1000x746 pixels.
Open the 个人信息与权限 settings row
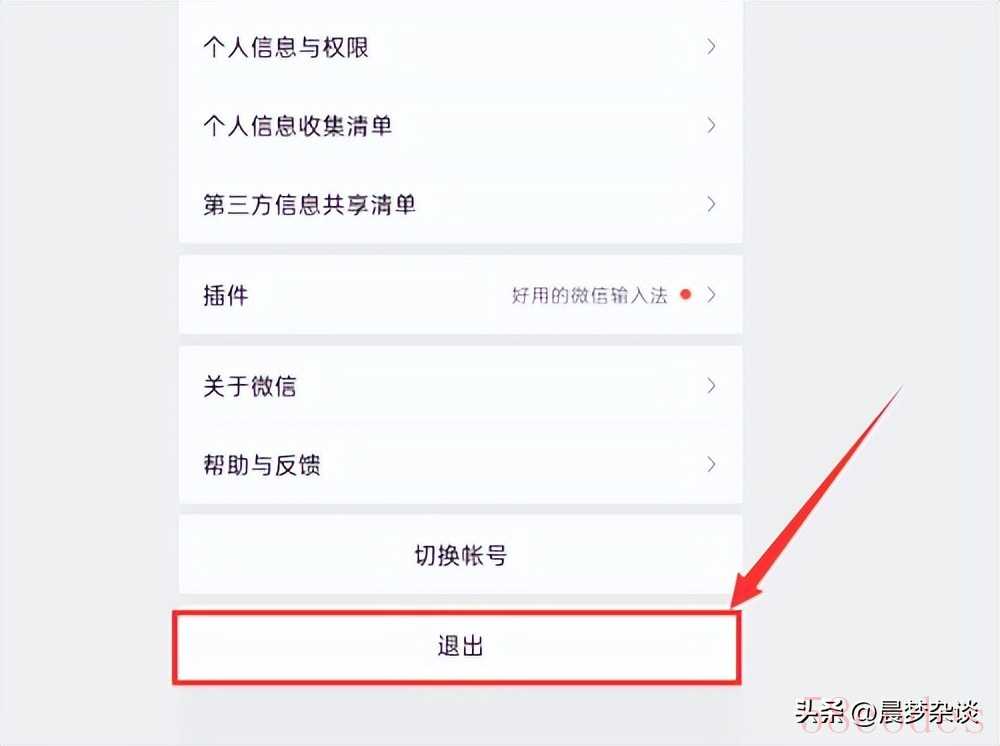(460, 47)
